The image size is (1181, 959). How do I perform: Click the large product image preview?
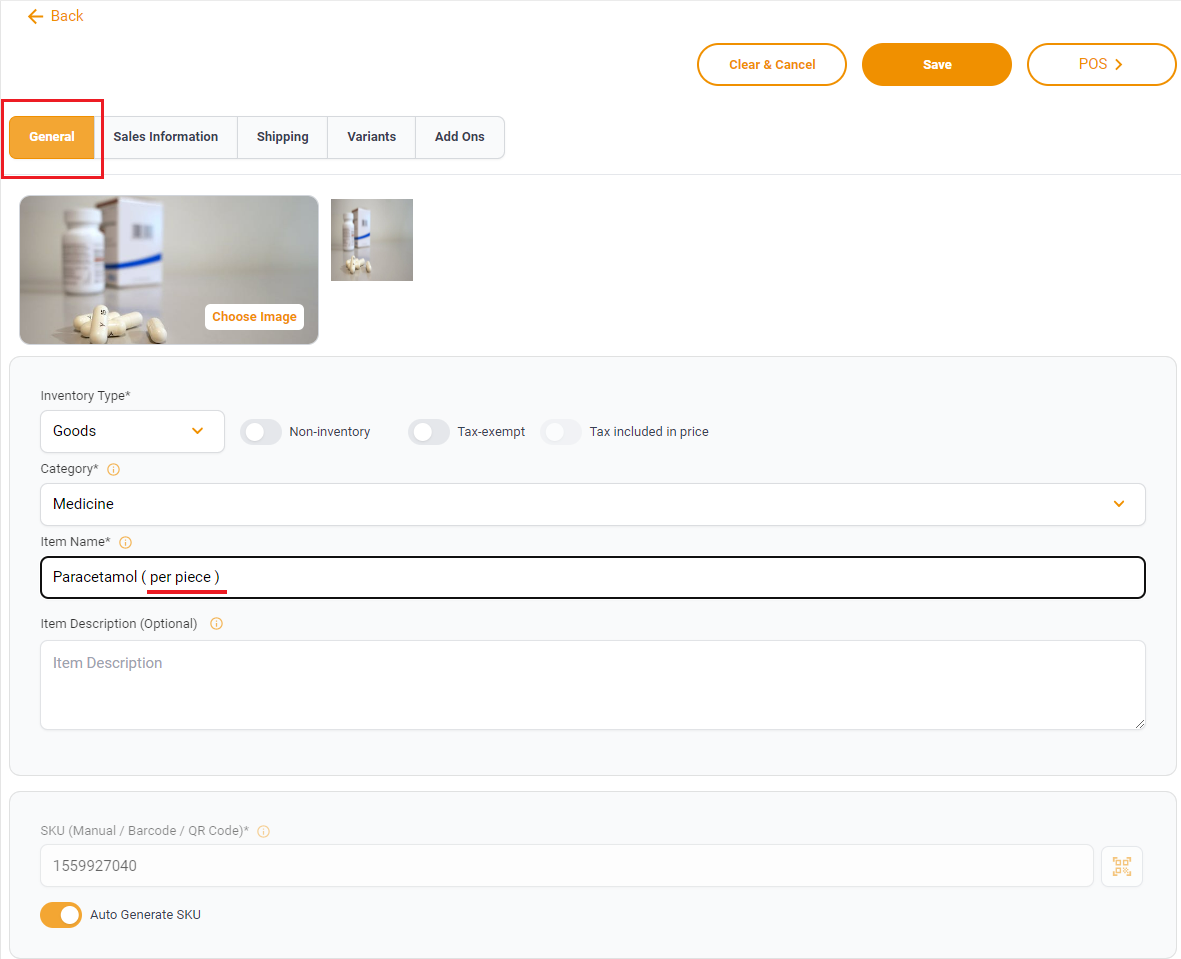[169, 270]
